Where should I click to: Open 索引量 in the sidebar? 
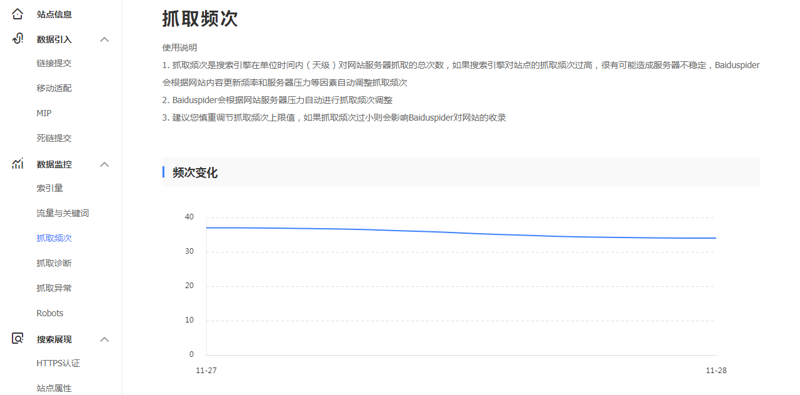click(x=49, y=188)
